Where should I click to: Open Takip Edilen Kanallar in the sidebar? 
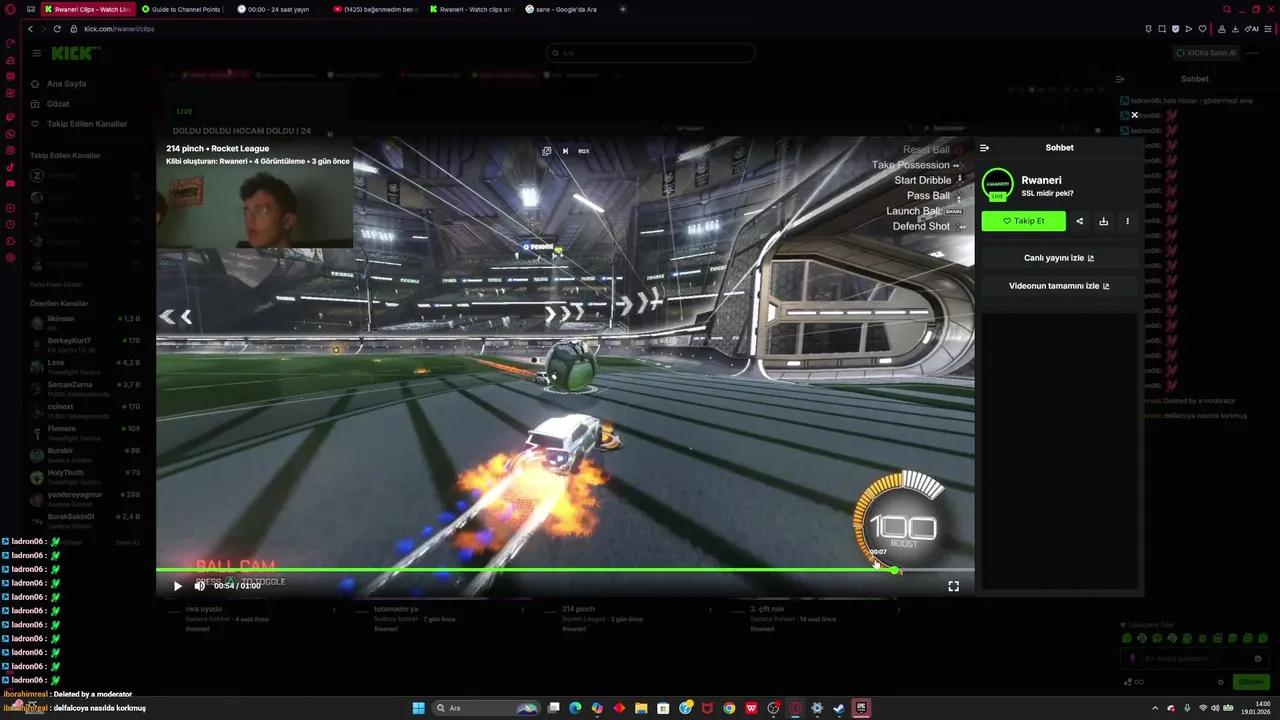click(87, 124)
